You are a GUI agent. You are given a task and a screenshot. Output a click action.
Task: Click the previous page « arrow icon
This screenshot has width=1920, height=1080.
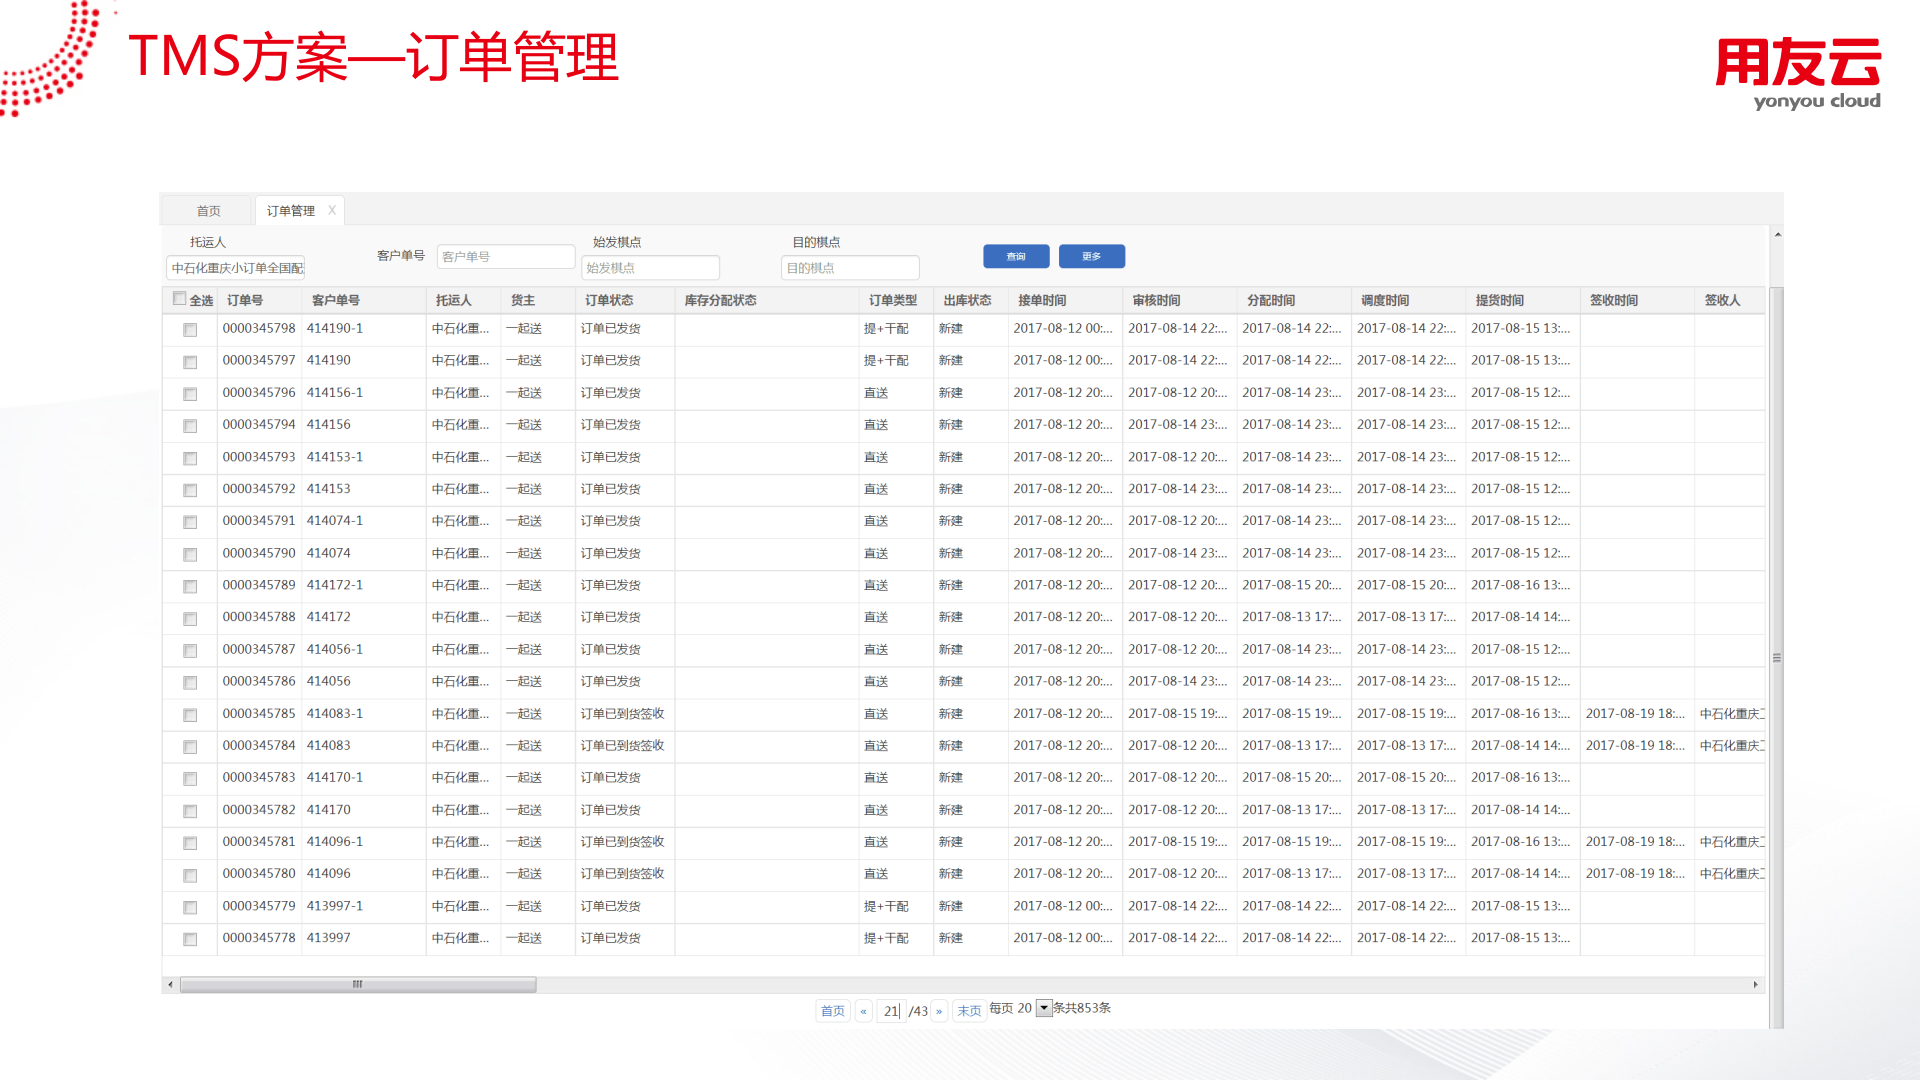(864, 1011)
